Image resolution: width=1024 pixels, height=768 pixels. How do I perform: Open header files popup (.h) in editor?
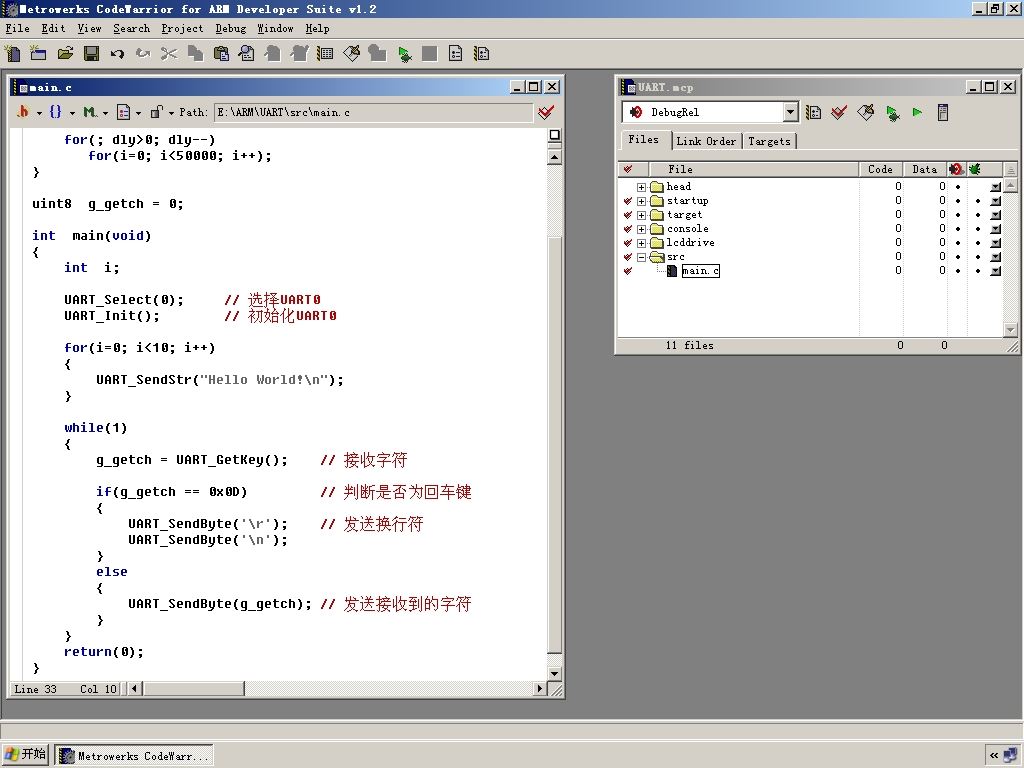tap(28, 112)
